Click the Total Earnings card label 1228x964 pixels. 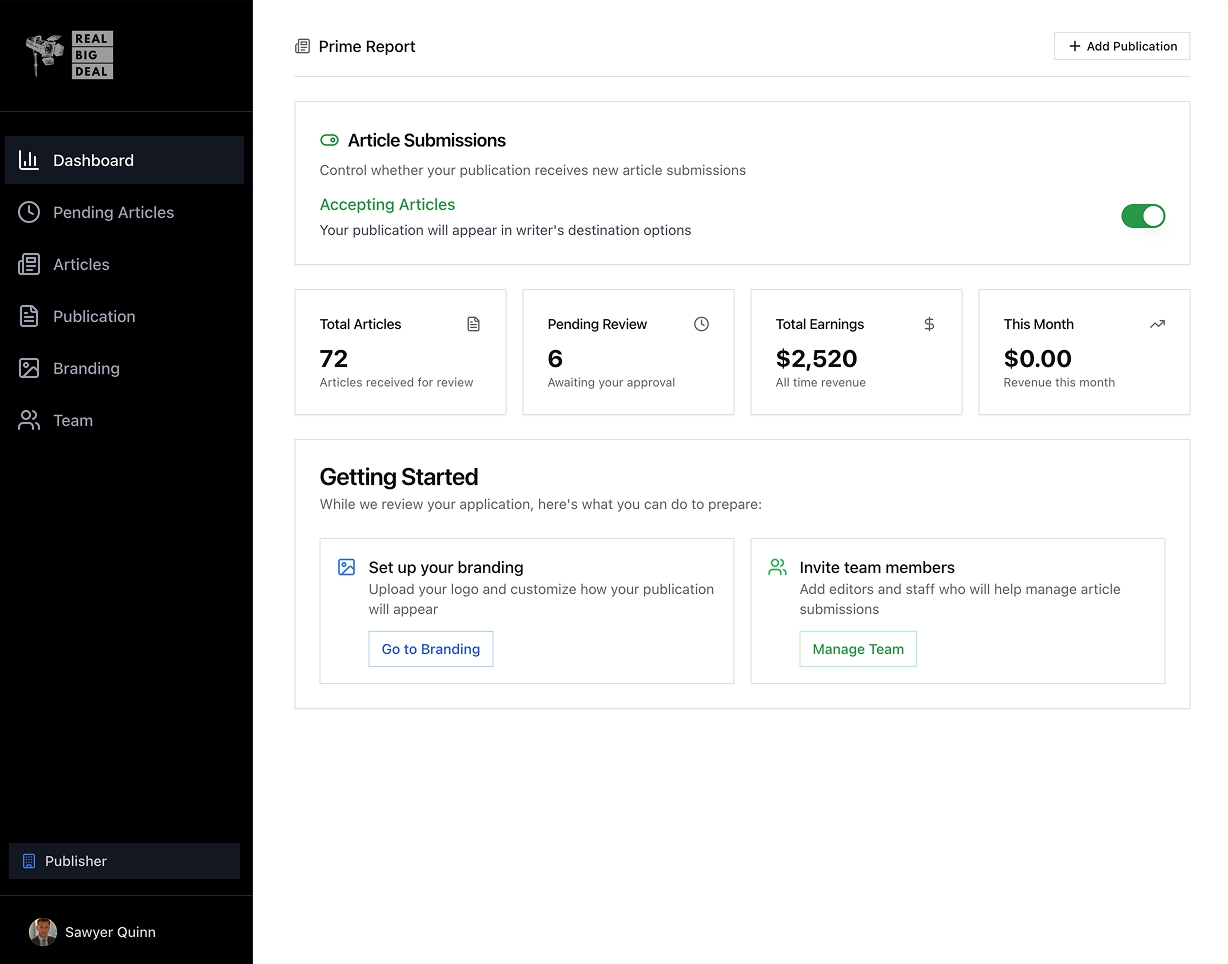[820, 324]
